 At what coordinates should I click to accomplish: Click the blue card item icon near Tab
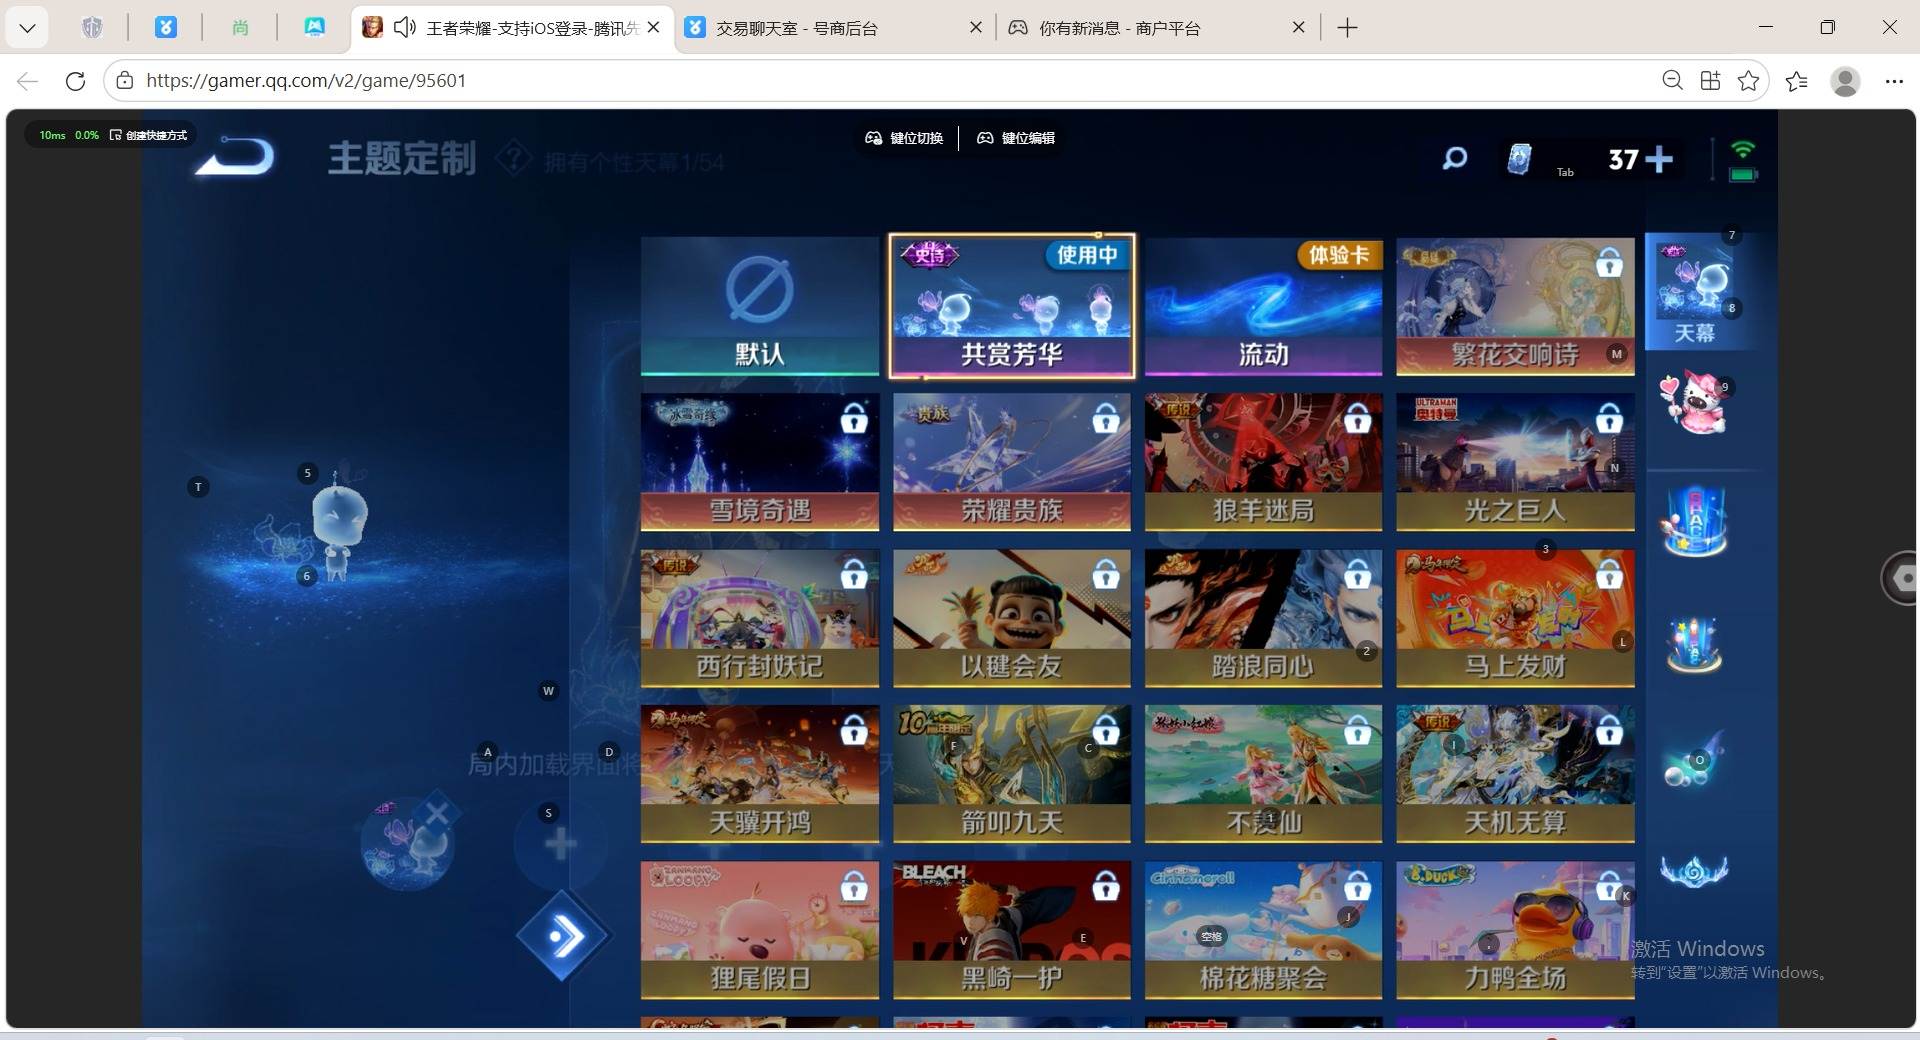[1519, 159]
